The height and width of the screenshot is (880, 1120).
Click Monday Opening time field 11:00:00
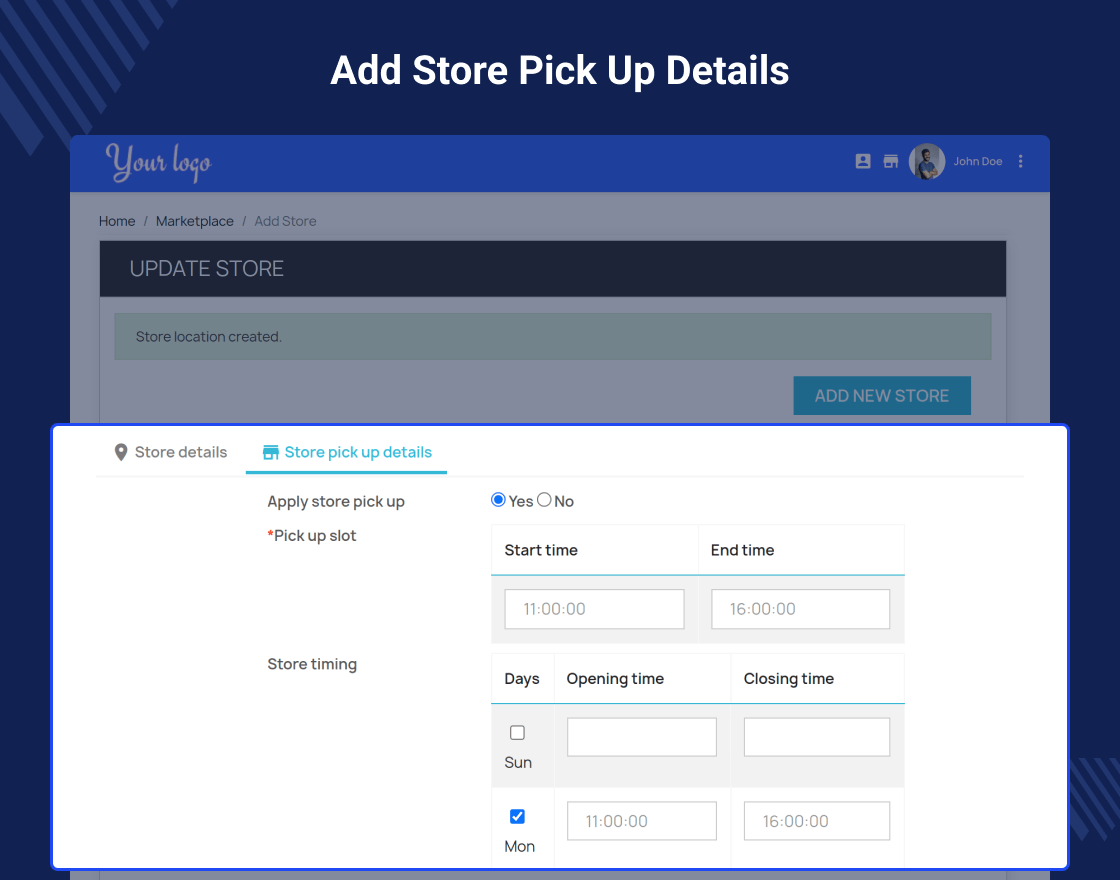tap(641, 821)
